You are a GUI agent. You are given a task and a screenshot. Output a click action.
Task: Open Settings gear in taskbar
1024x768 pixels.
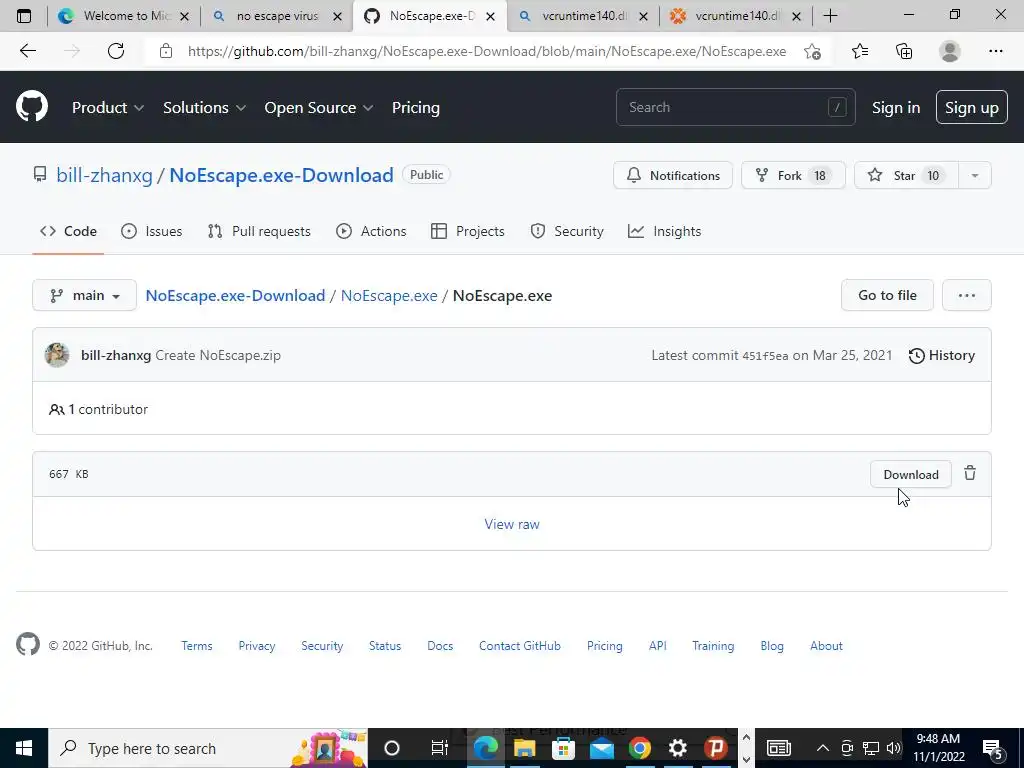pos(678,748)
